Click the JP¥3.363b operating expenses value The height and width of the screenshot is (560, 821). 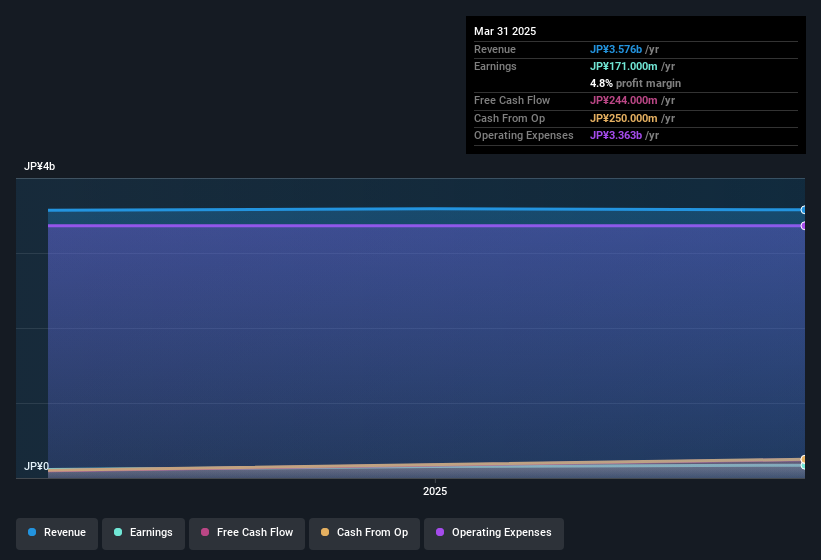[616, 135]
